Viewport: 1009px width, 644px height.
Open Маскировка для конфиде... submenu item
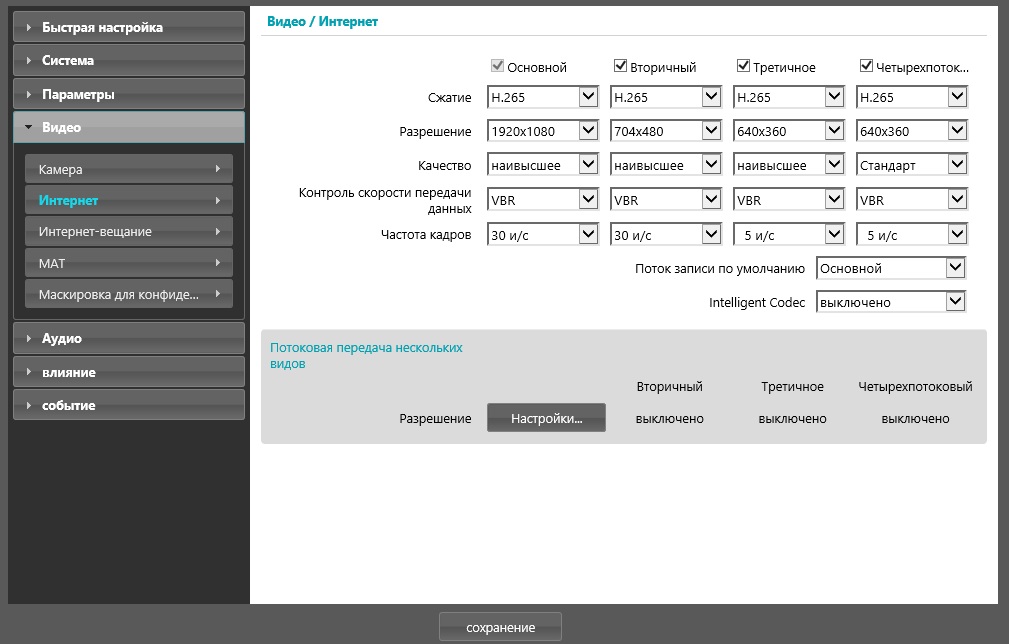[x=129, y=295]
